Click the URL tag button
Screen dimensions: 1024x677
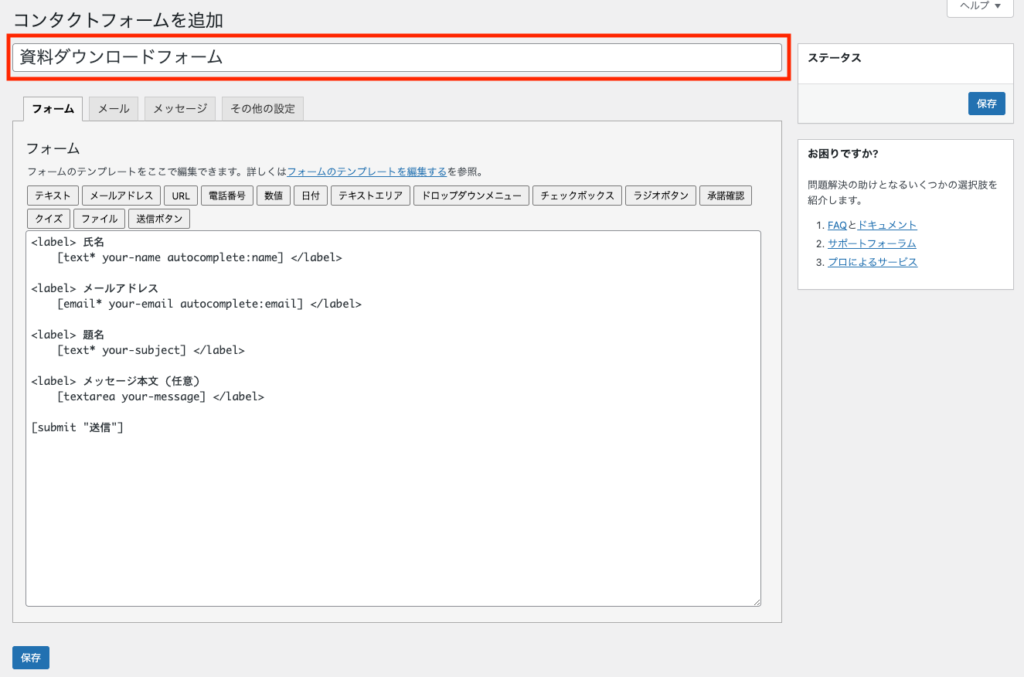pyautogui.click(x=180, y=196)
